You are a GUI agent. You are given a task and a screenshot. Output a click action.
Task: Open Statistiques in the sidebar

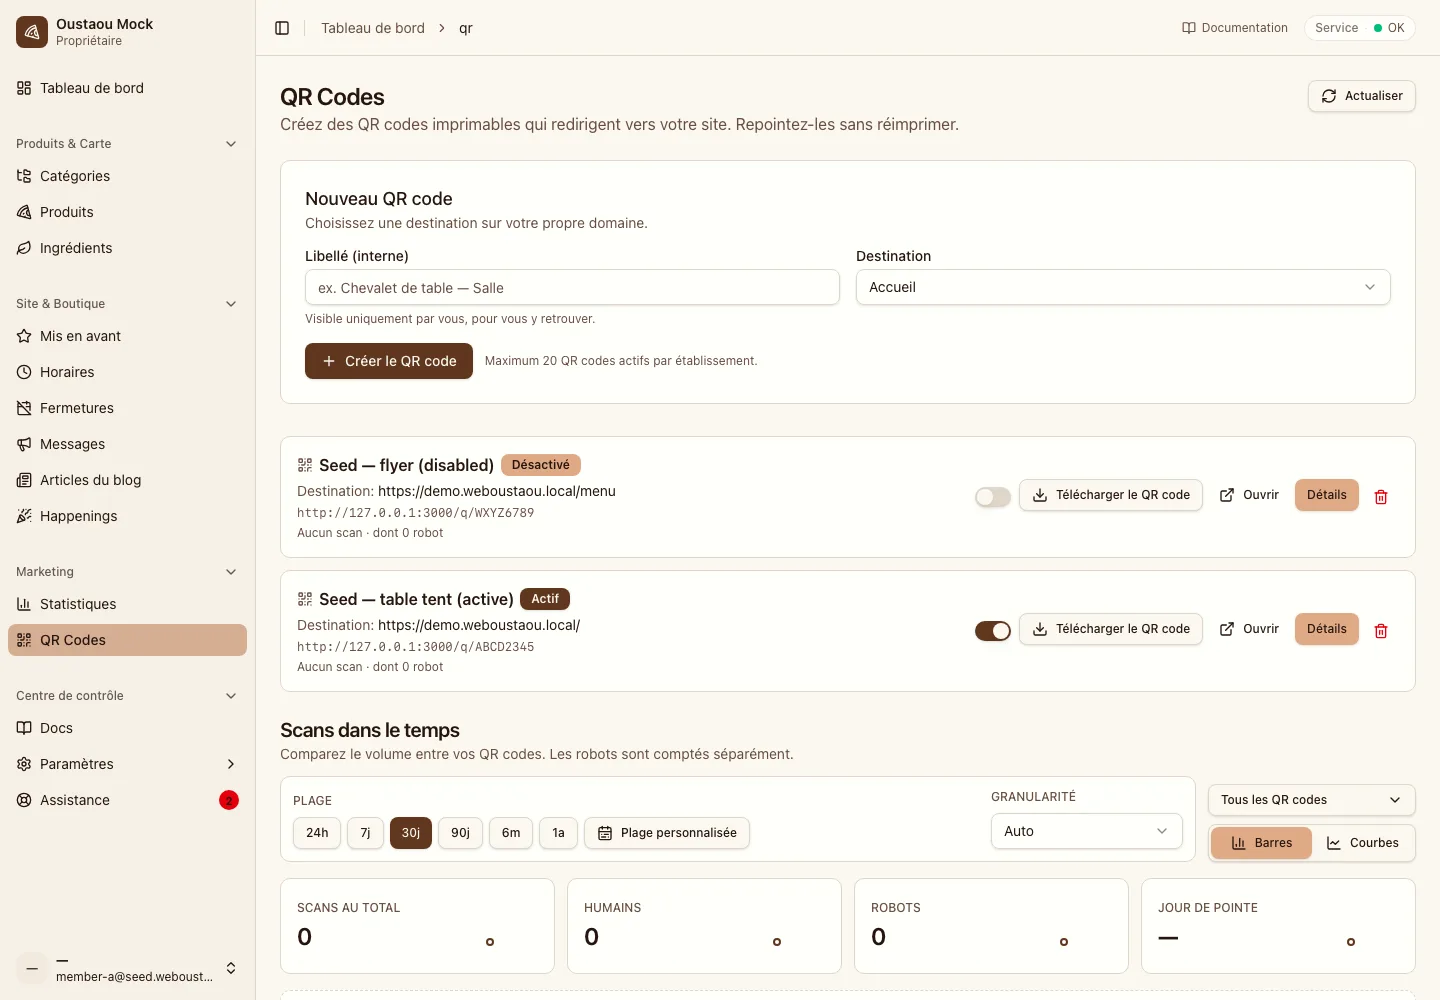(x=127, y=604)
